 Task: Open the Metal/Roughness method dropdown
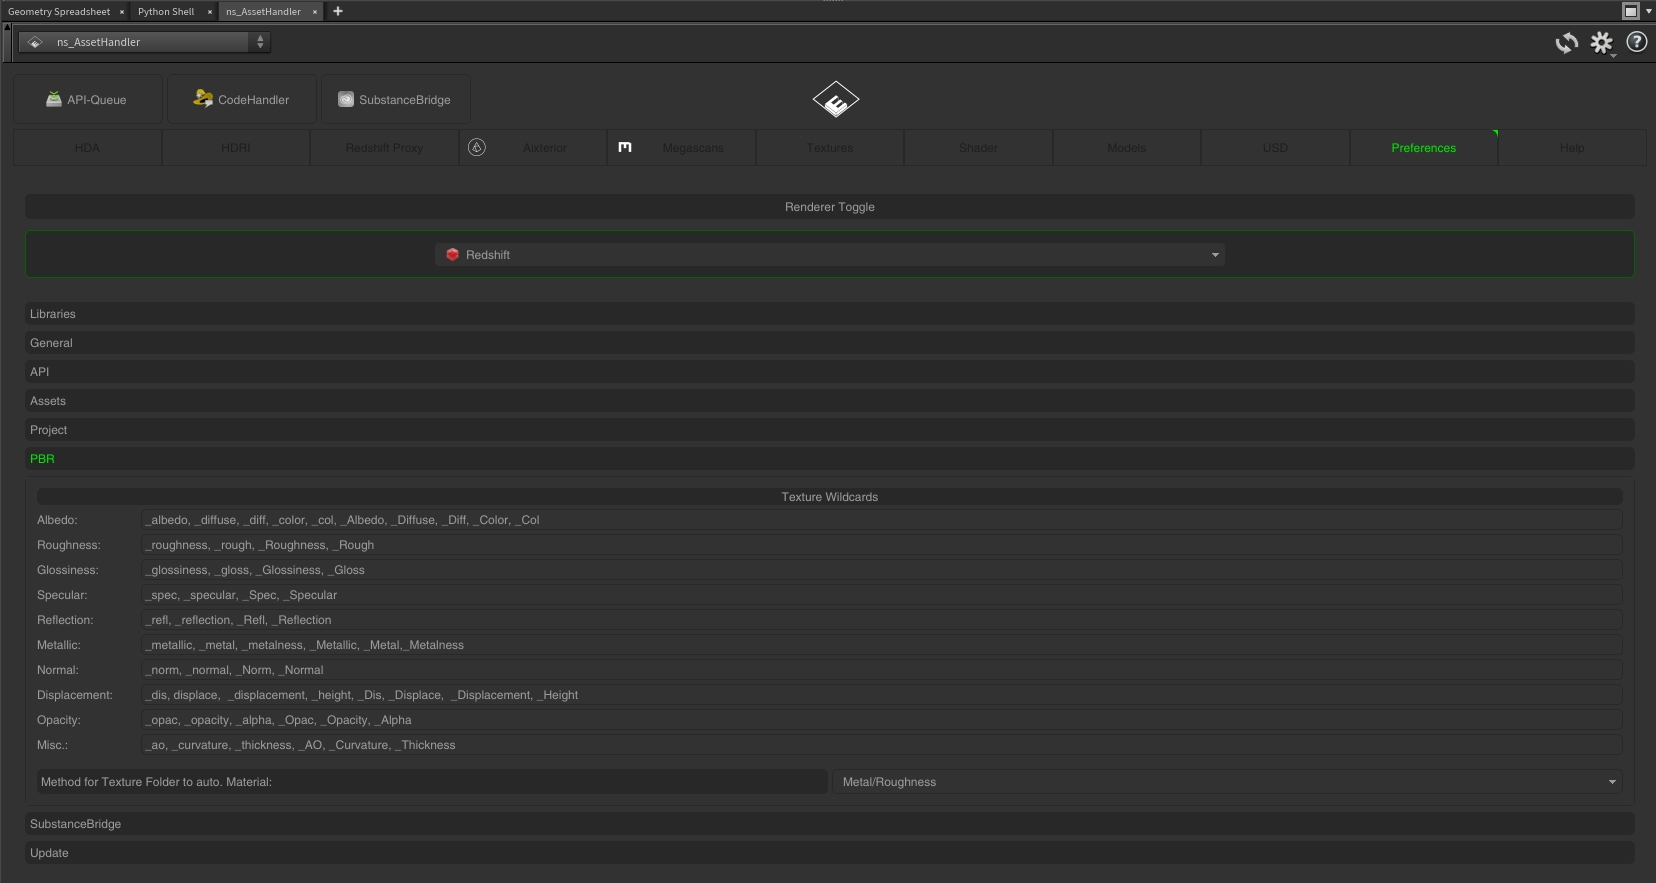pos(1227,782)
